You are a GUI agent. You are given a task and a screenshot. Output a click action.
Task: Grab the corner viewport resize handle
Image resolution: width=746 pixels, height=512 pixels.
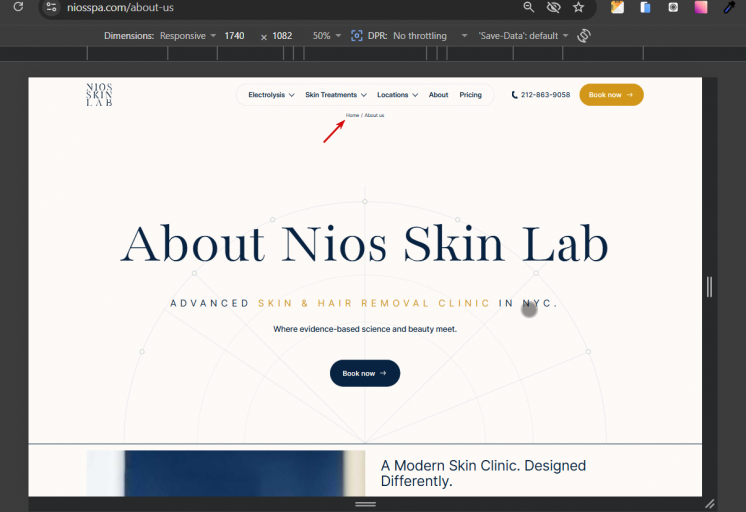tap(709, 503)
